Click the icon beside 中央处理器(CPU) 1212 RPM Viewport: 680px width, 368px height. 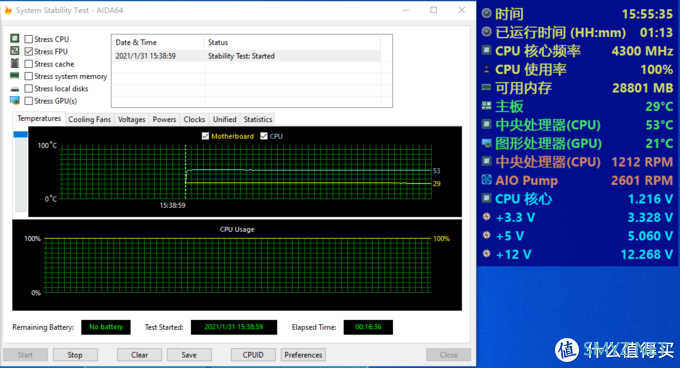487,162
